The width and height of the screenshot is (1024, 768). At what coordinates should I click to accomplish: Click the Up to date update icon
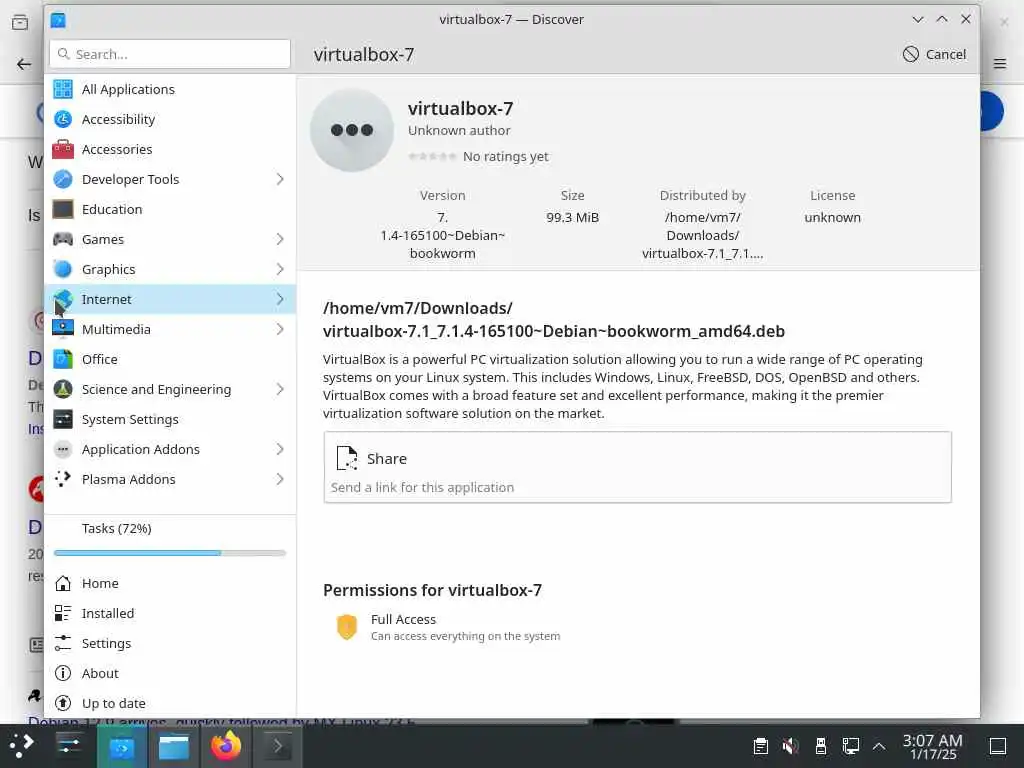(63, 703)
